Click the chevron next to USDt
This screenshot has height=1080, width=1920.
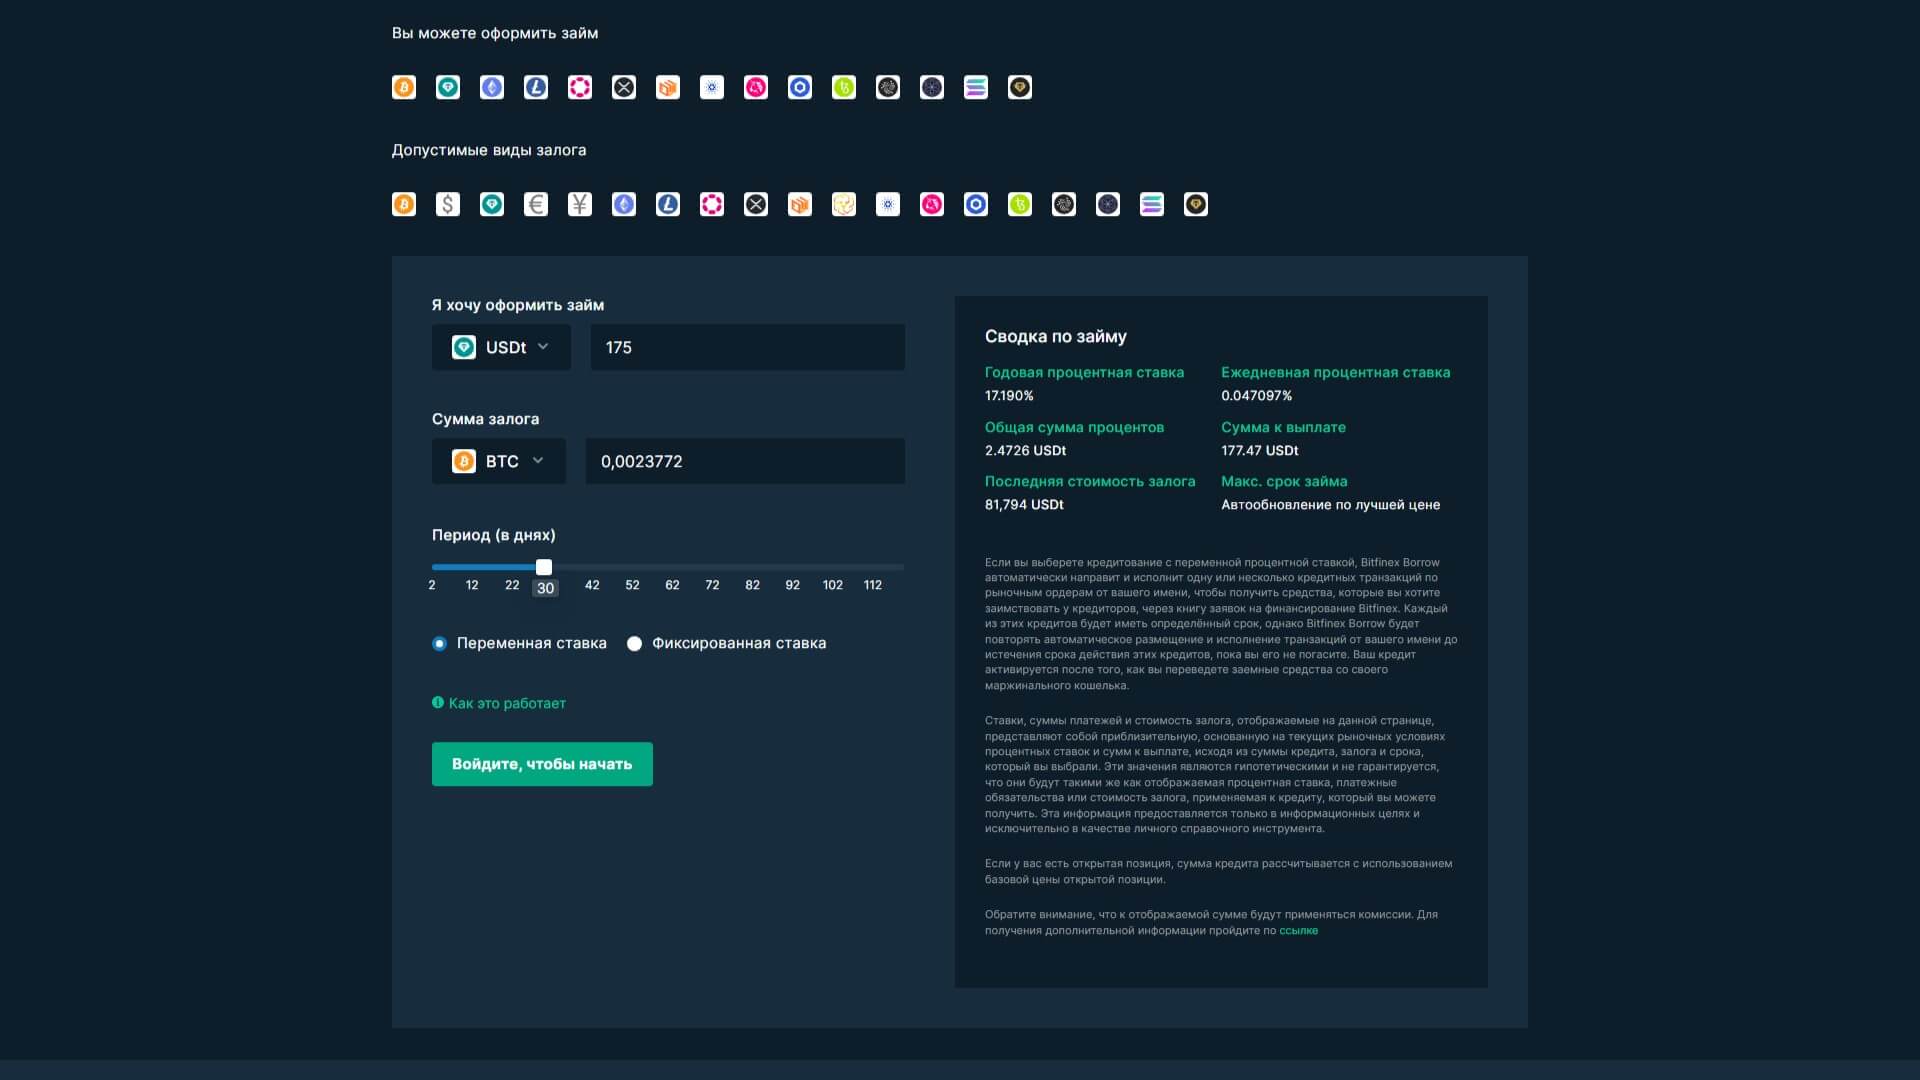(x=543, y=347)
